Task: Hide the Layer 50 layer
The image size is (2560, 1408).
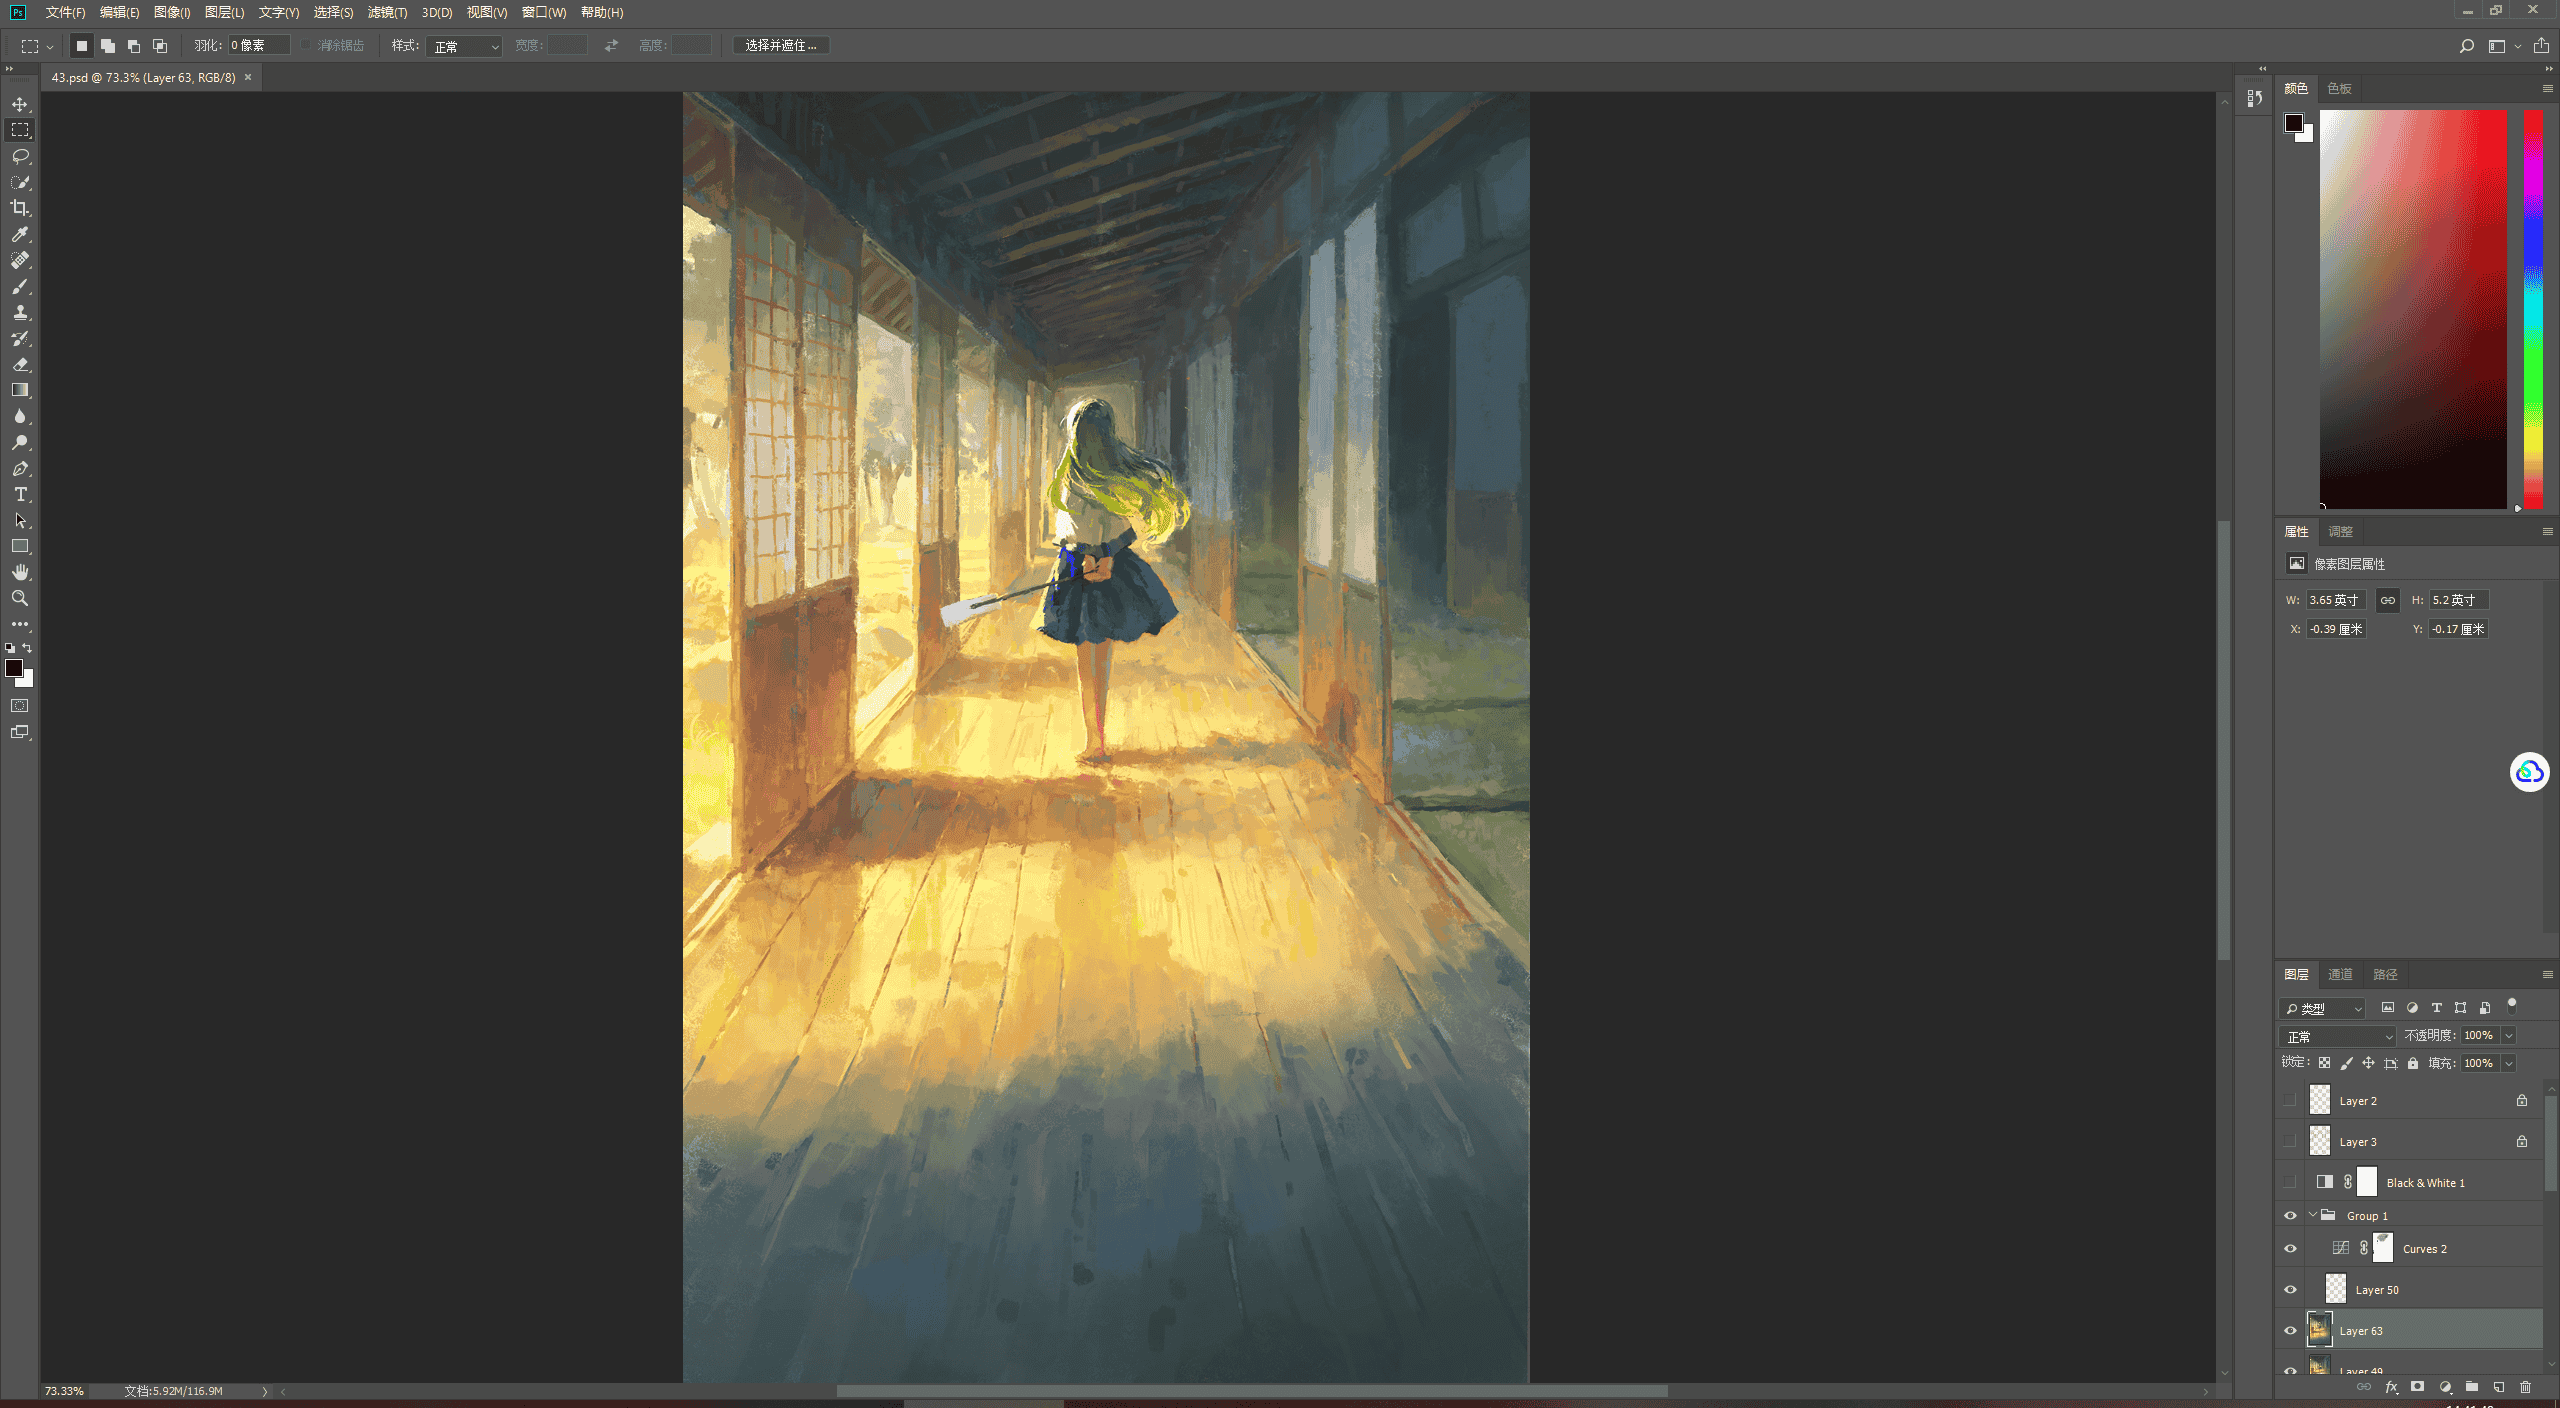Action: point(2290,1290)
